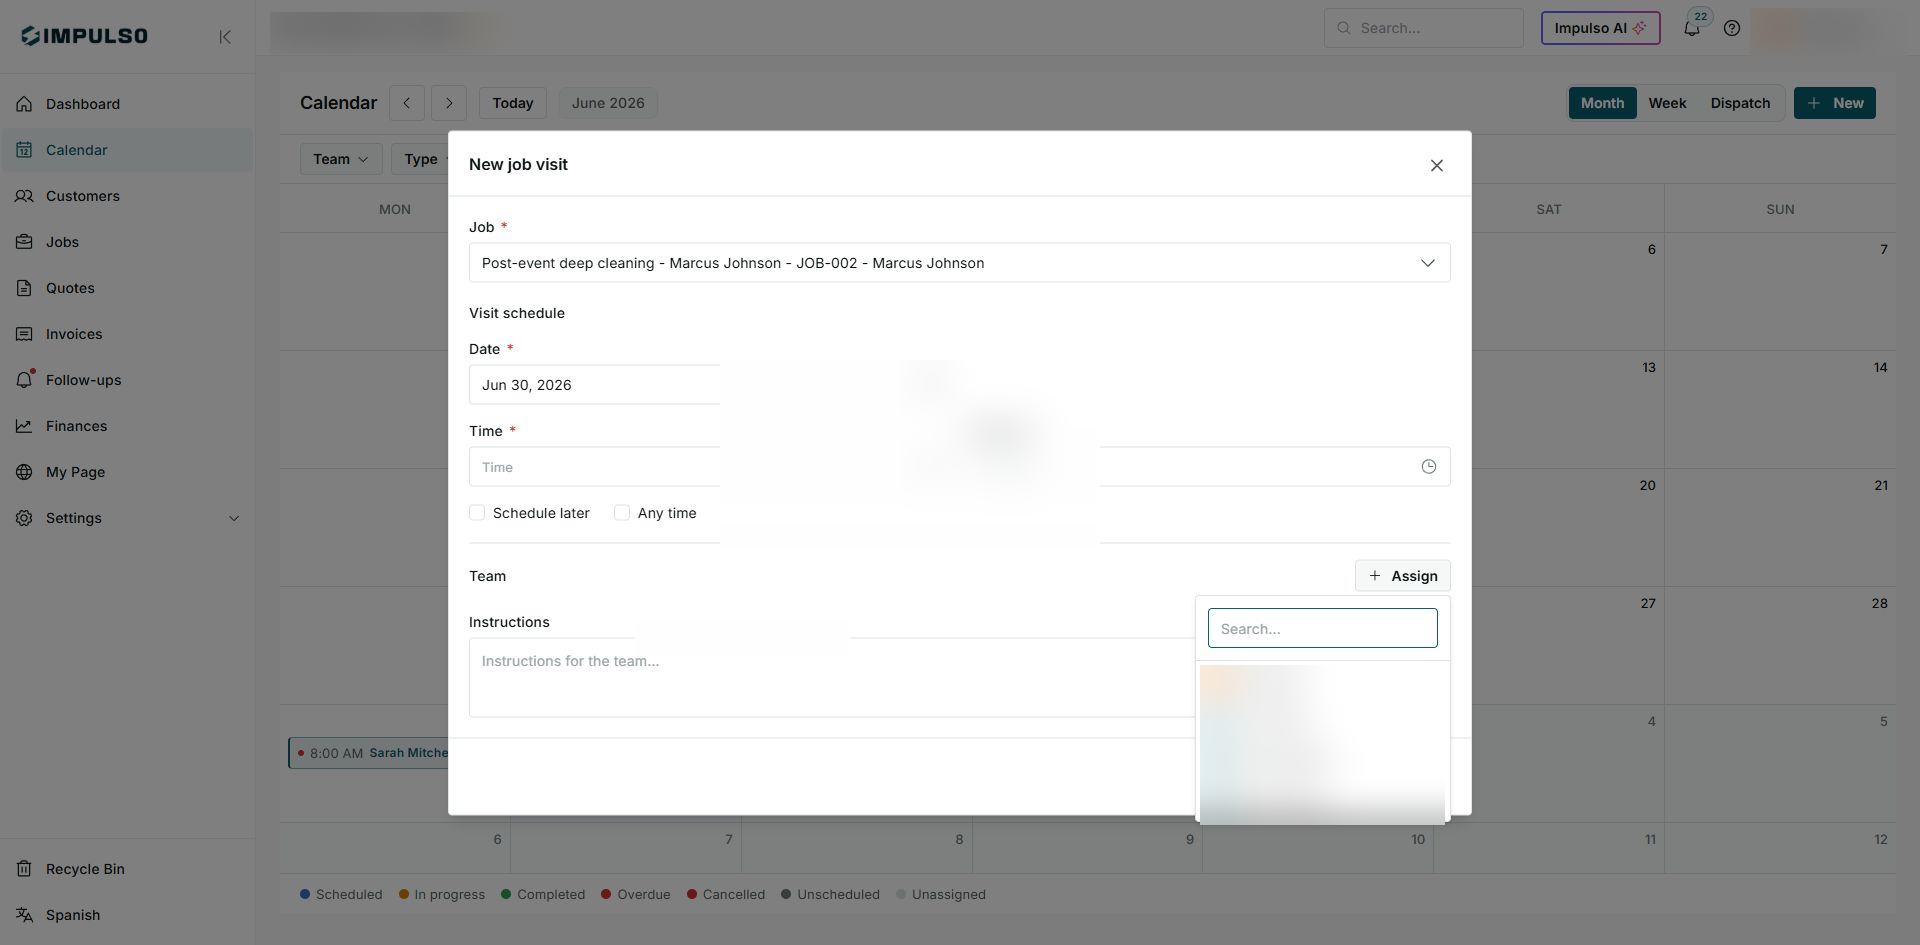Click the Calendar sidebar icon

pyautogui.click(x=24, y=150)
